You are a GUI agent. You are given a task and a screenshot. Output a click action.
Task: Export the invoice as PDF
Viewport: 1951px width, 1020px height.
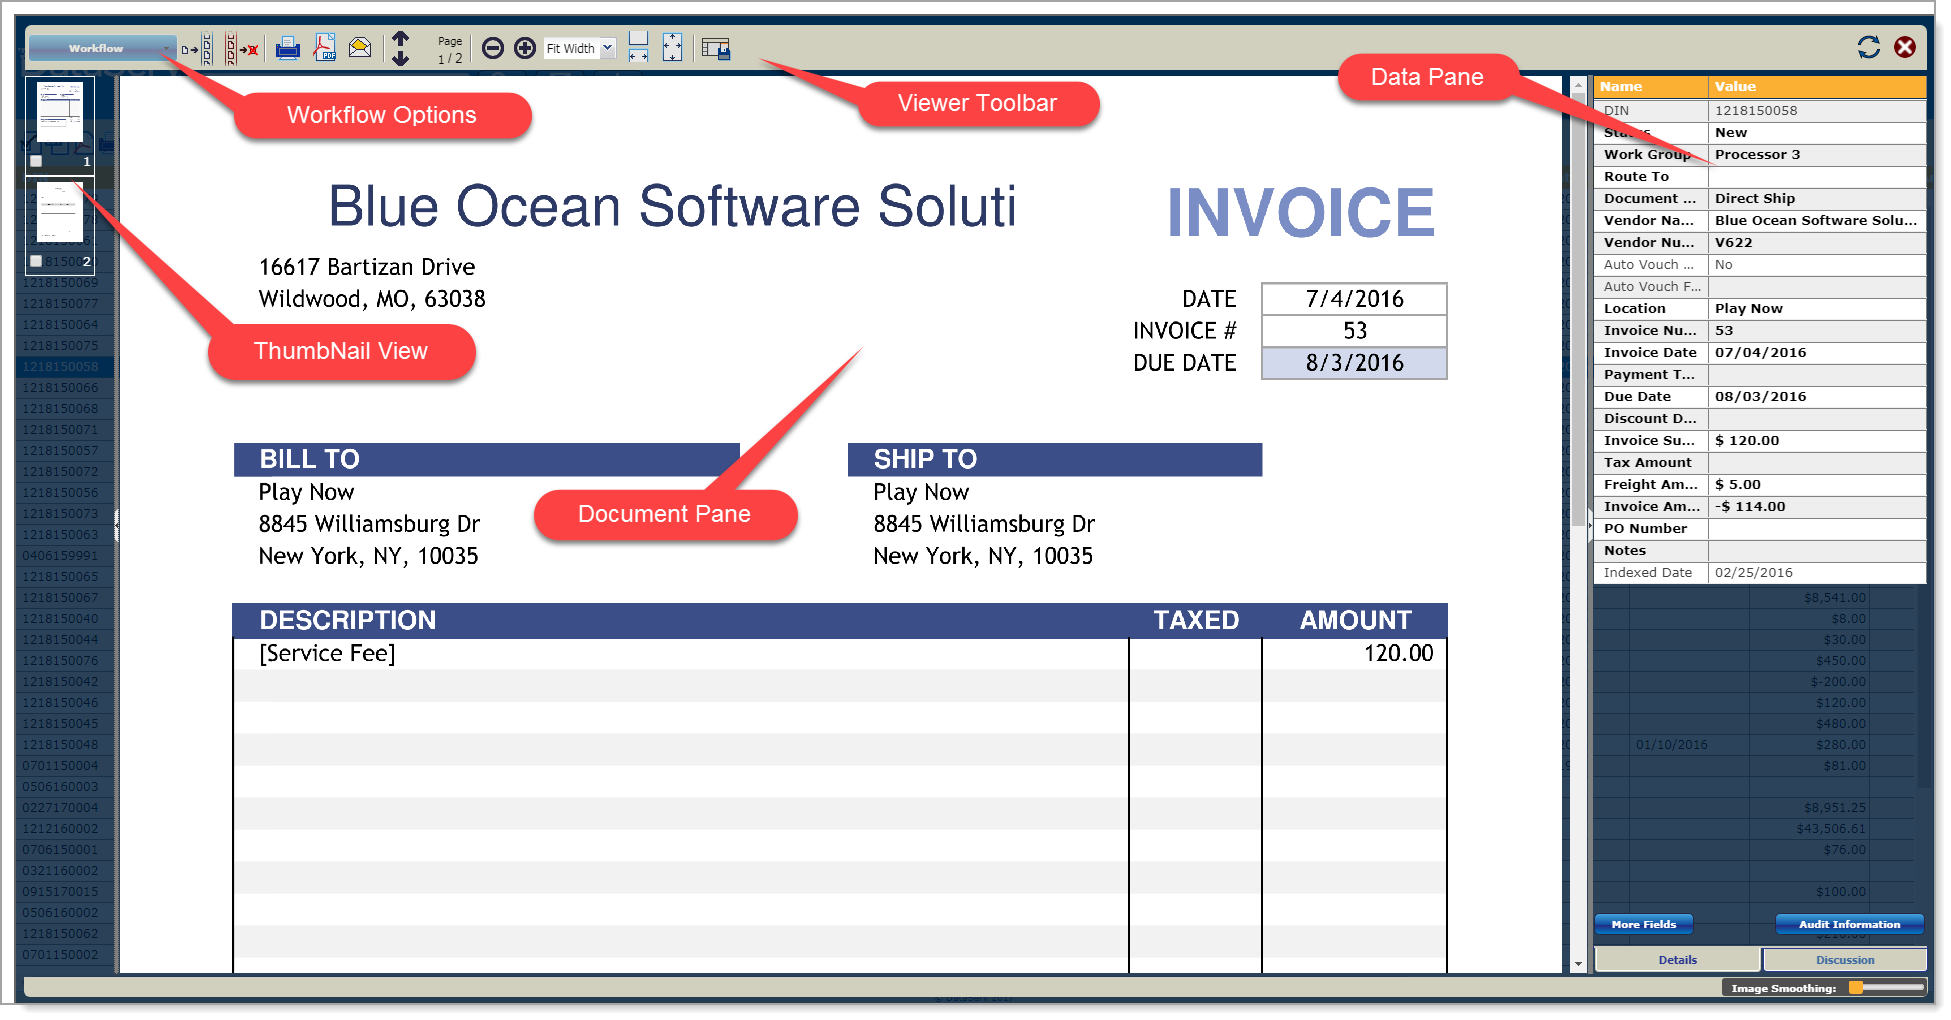pyautogui.click(x=325, y=48)
